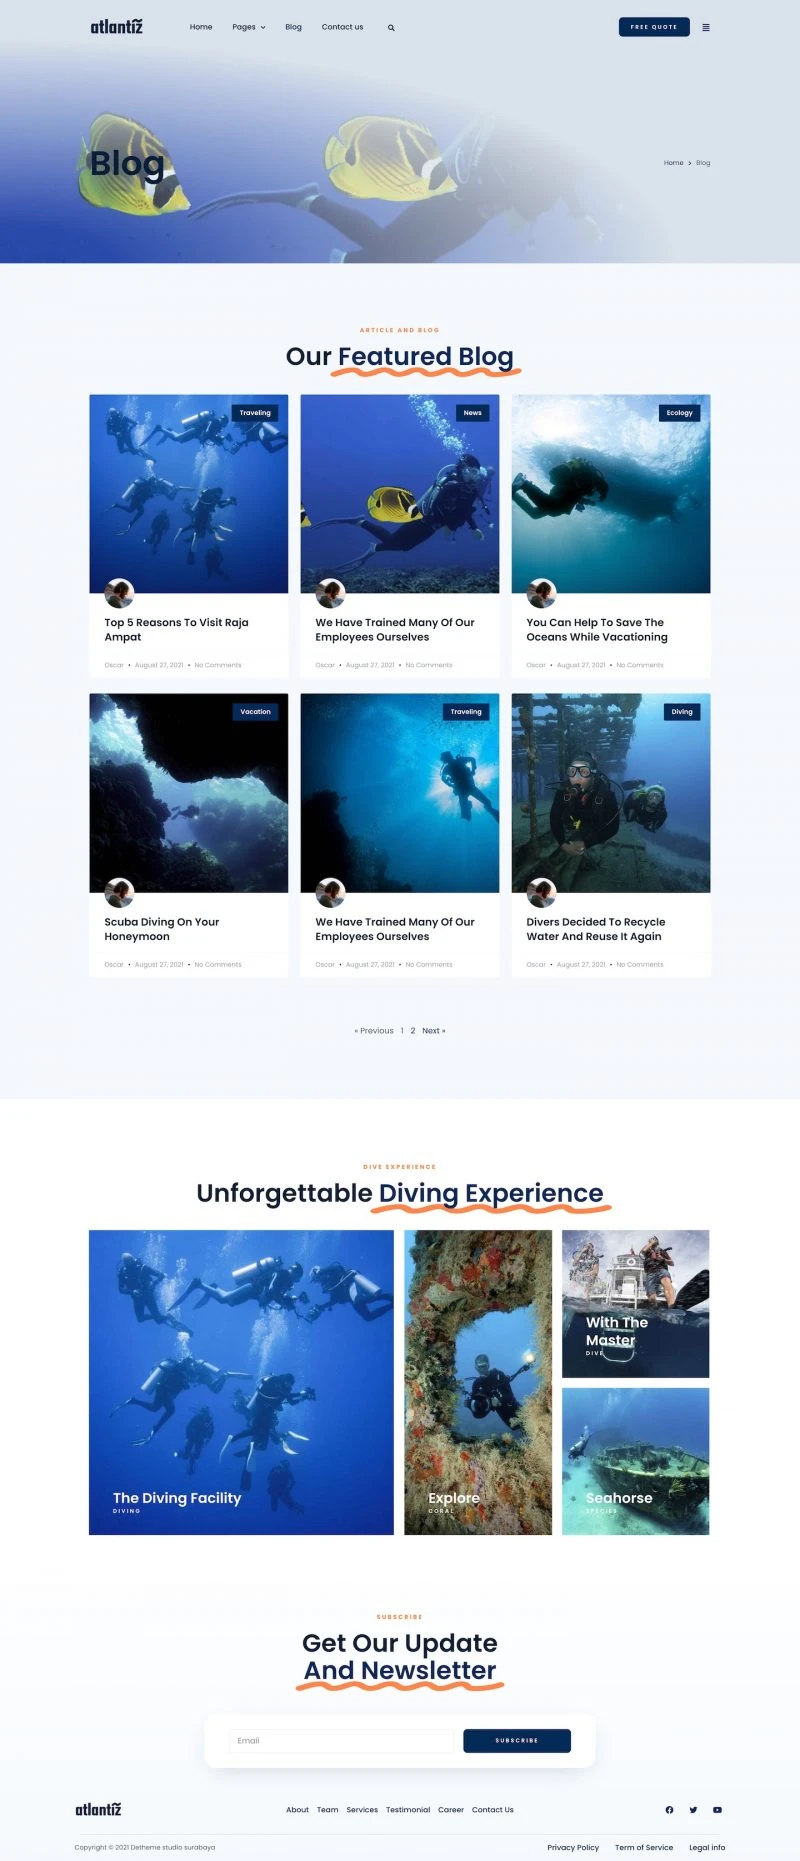Click the FREE QUOTE button
This screenshot has height=1861, width=800.
[654, 27]
